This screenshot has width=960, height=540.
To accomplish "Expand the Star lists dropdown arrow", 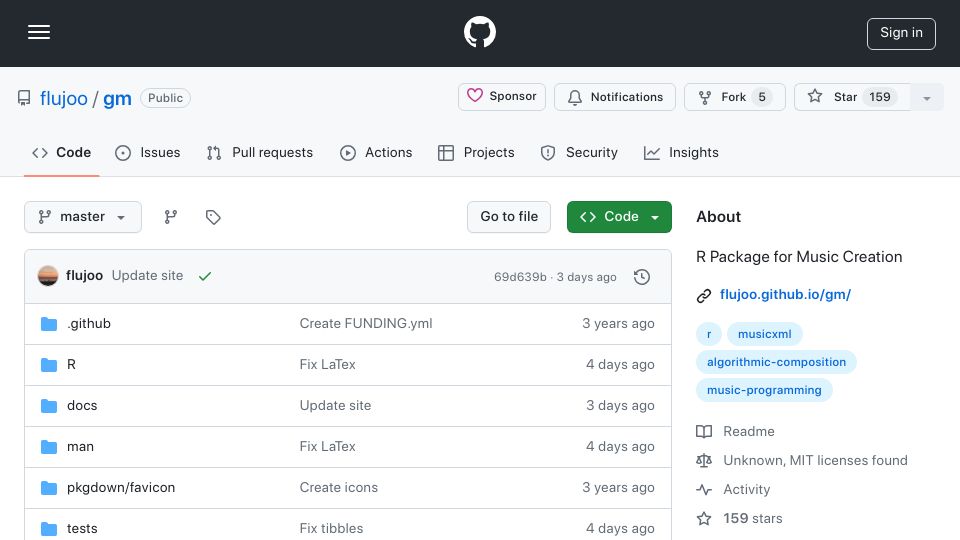I will (x=927, y=97).
